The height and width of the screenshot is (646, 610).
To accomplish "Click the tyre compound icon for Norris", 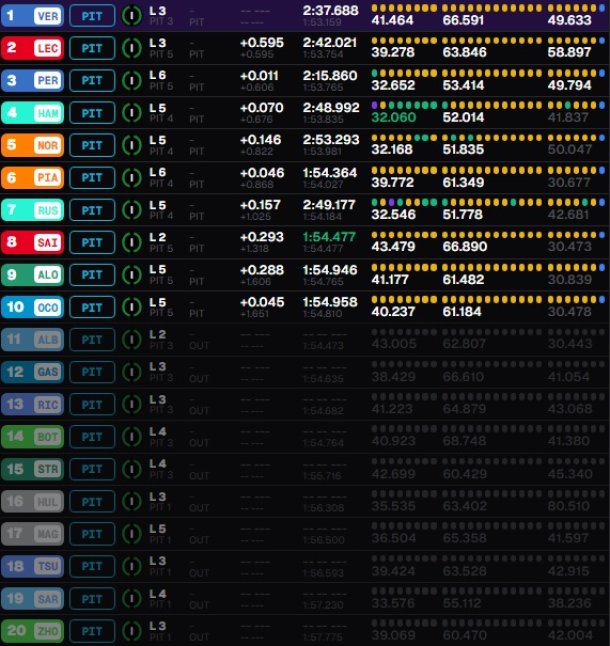I will point(131,145).
